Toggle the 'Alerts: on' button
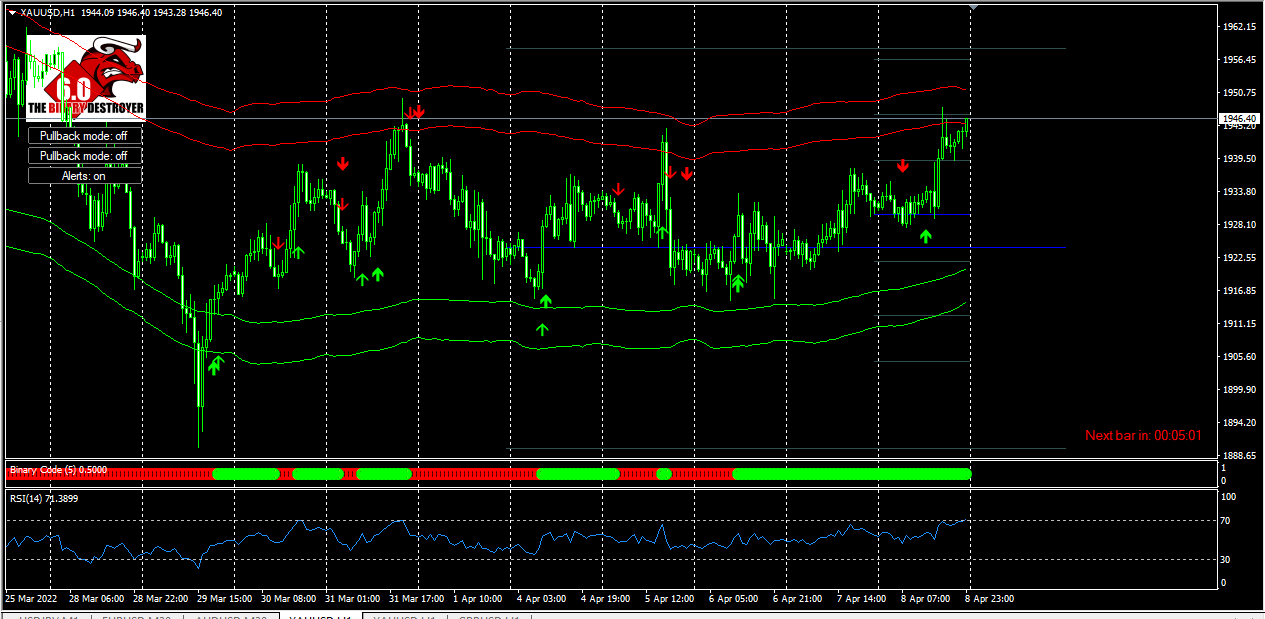Screen dimensions: 1265x619 [x=85, y=175]
